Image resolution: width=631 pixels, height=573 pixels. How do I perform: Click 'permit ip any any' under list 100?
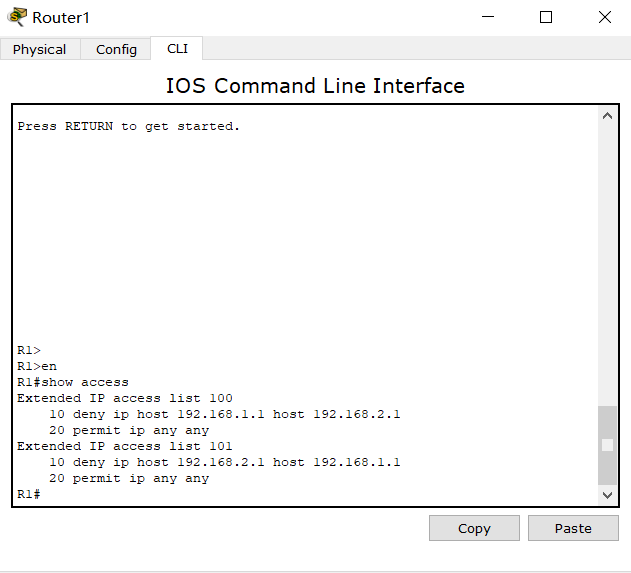click(x=129, y=431)
